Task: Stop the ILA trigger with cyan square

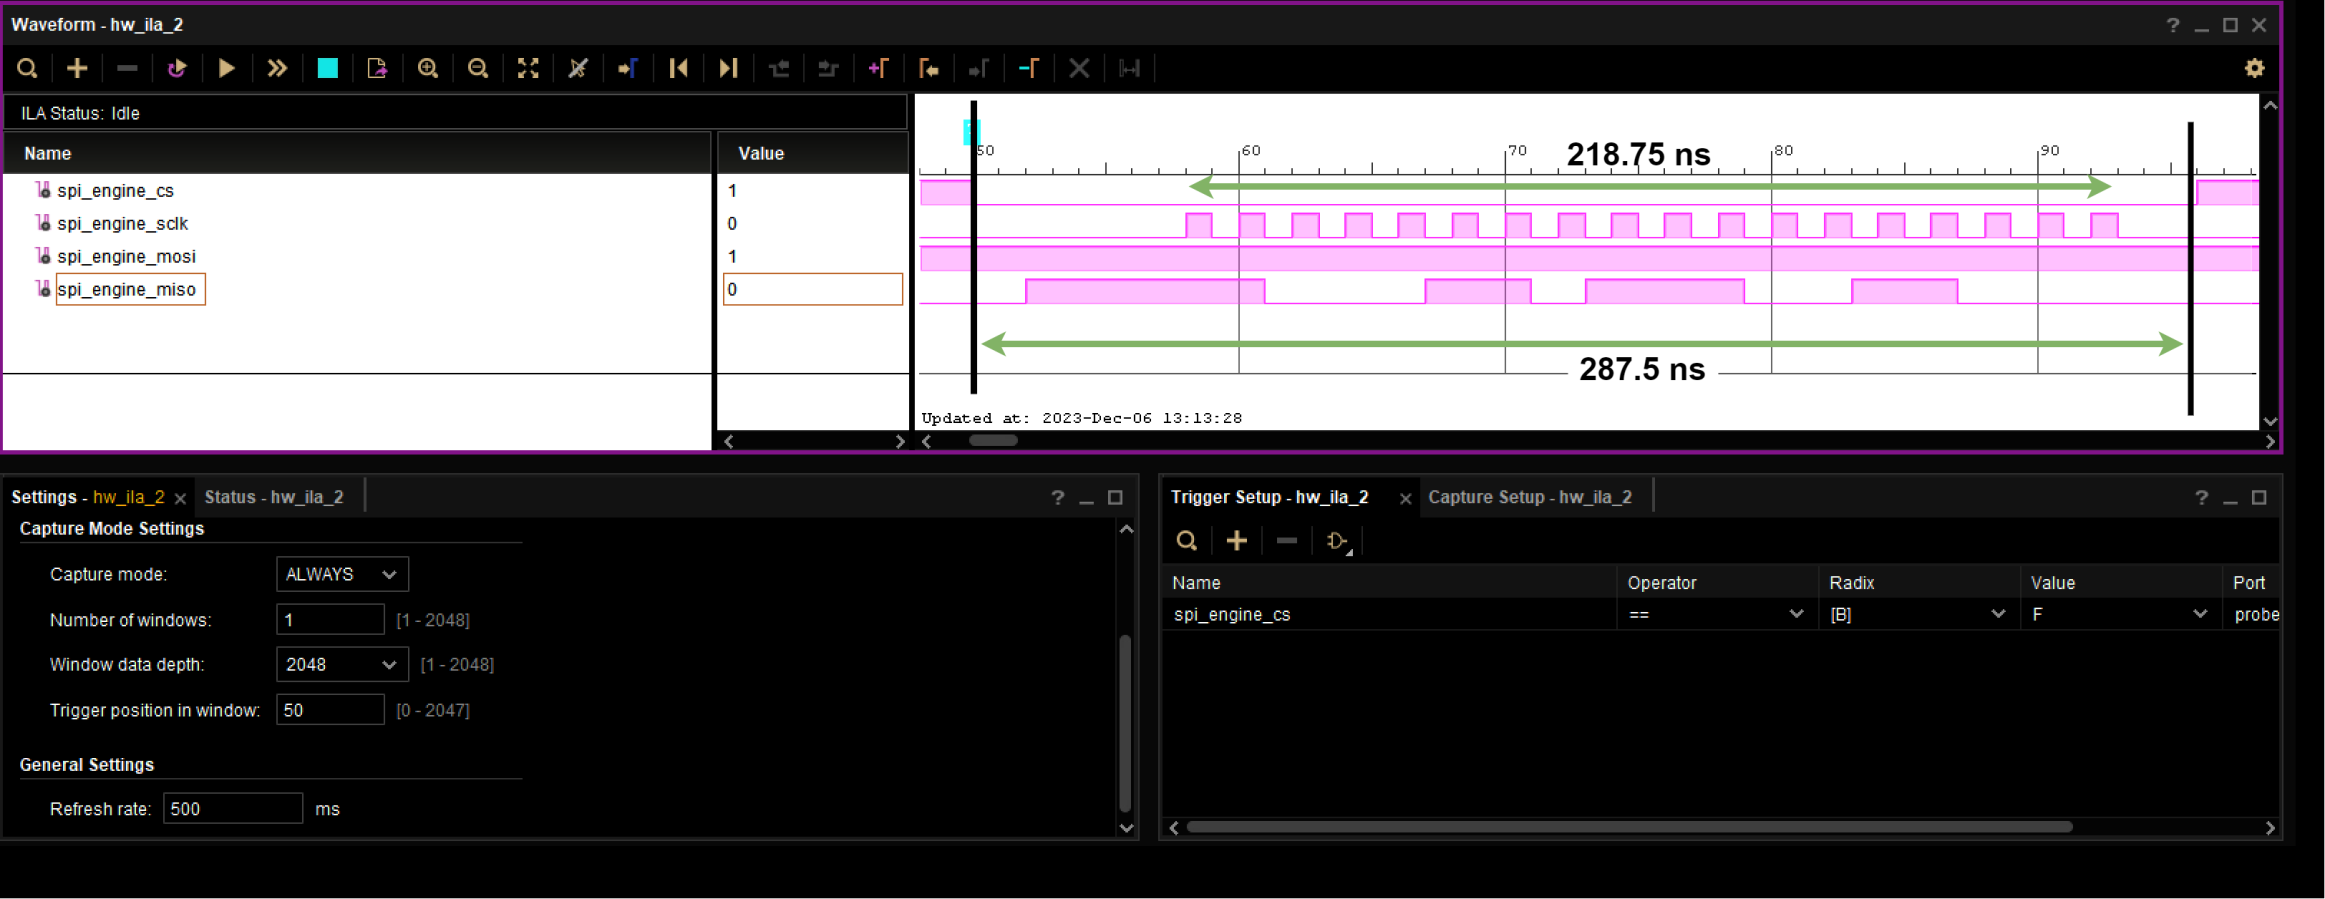Action: point(327,68)
